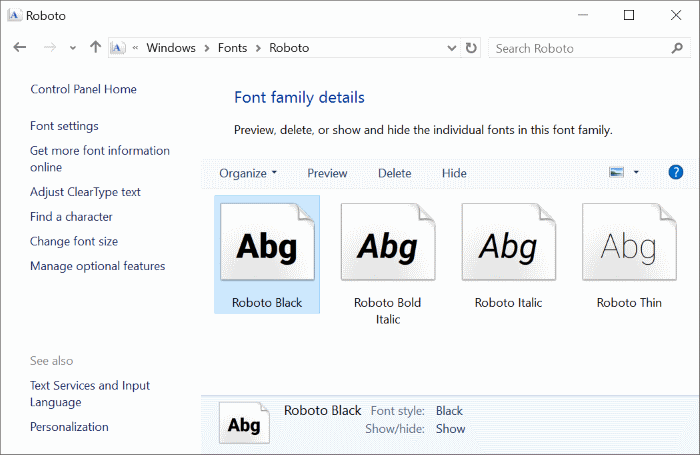Click the forward navigation arrow

50,47
